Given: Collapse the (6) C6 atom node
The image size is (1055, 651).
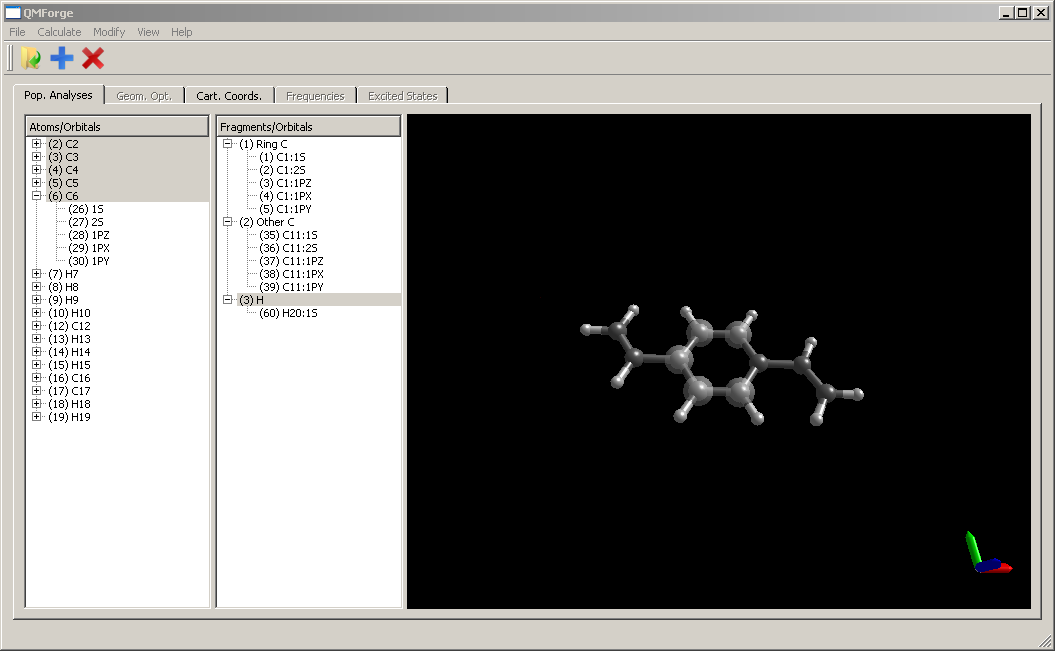Looking at the screenshot, I should click(x=37, y=196).
